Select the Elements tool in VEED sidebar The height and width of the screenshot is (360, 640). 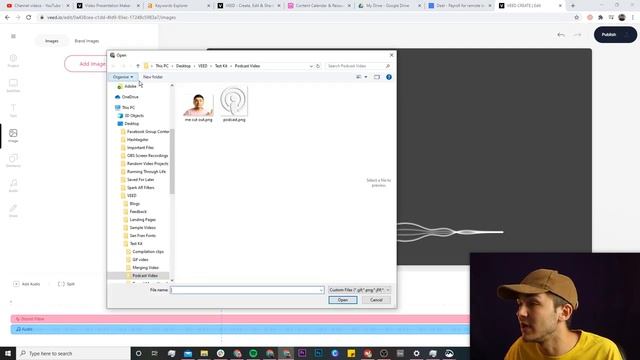(x=13, y=160)
